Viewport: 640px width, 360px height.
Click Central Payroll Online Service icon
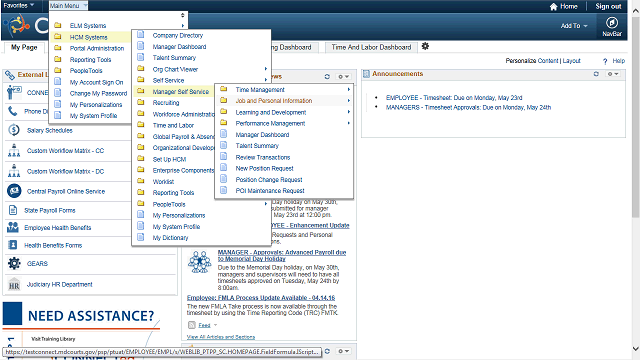coord(14,191)
